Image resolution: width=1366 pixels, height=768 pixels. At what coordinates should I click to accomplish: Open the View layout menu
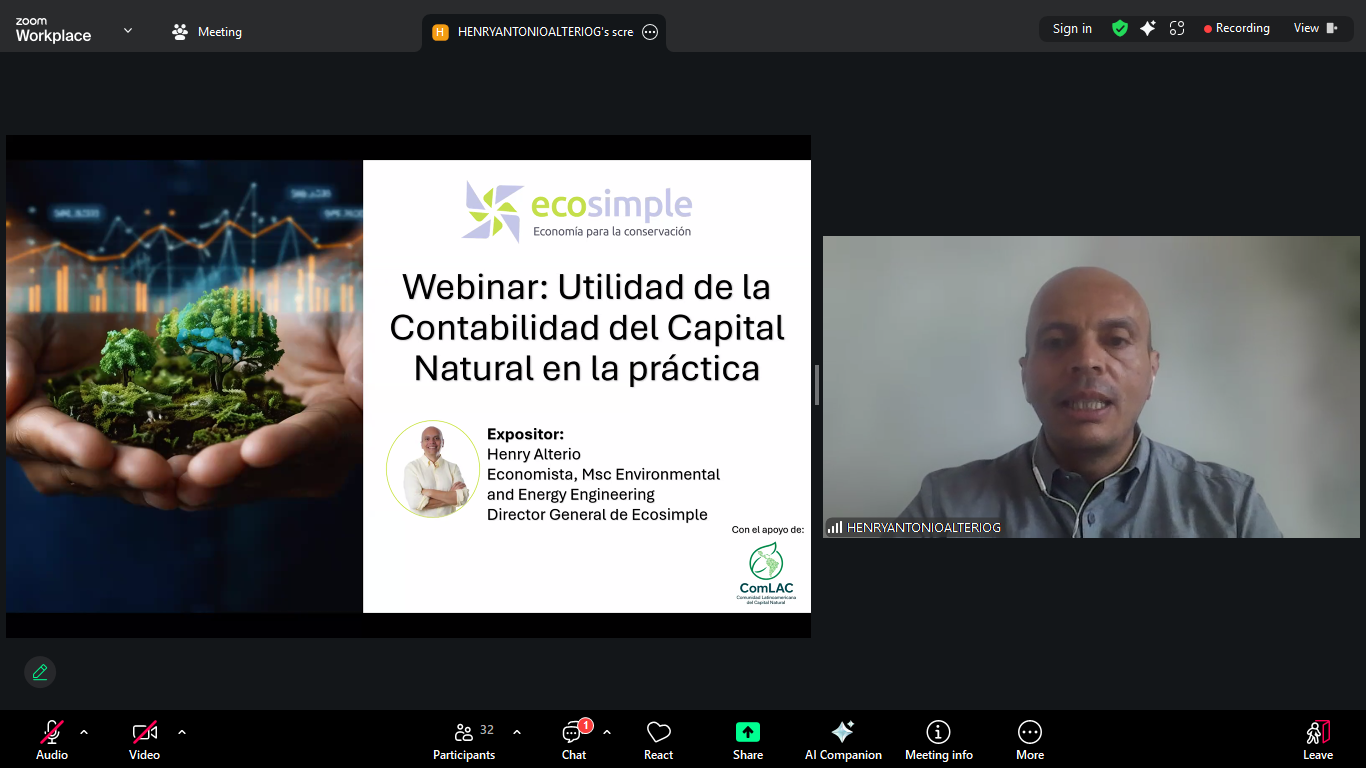pyautogui.click(x=1315, y=28)
